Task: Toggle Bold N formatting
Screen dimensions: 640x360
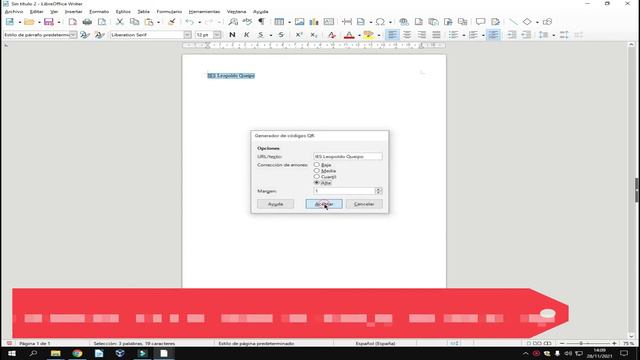Action: click(x=232, y=35)
